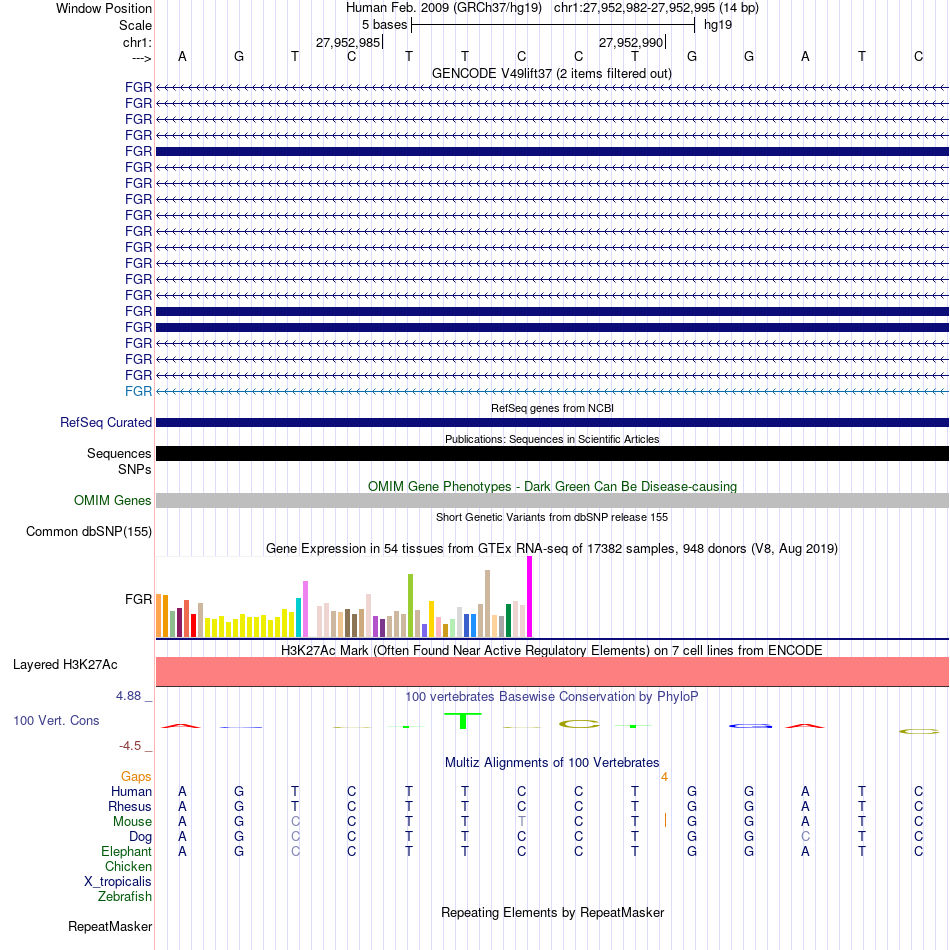Click the "Layered H3K27Ac" label
This screenshot has width=950, height=950.
pos(65,665)
